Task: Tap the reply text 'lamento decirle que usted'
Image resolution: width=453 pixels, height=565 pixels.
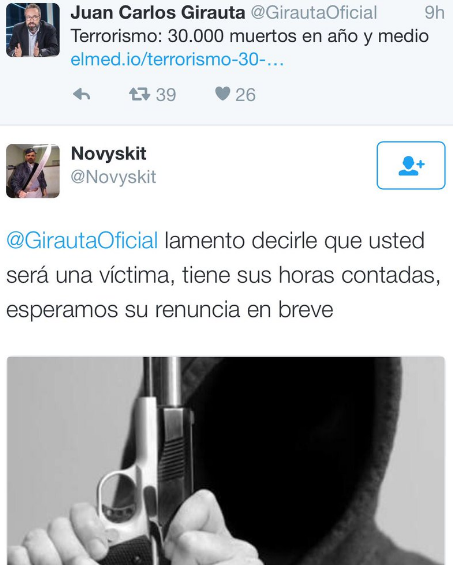Action: point(294,241)
